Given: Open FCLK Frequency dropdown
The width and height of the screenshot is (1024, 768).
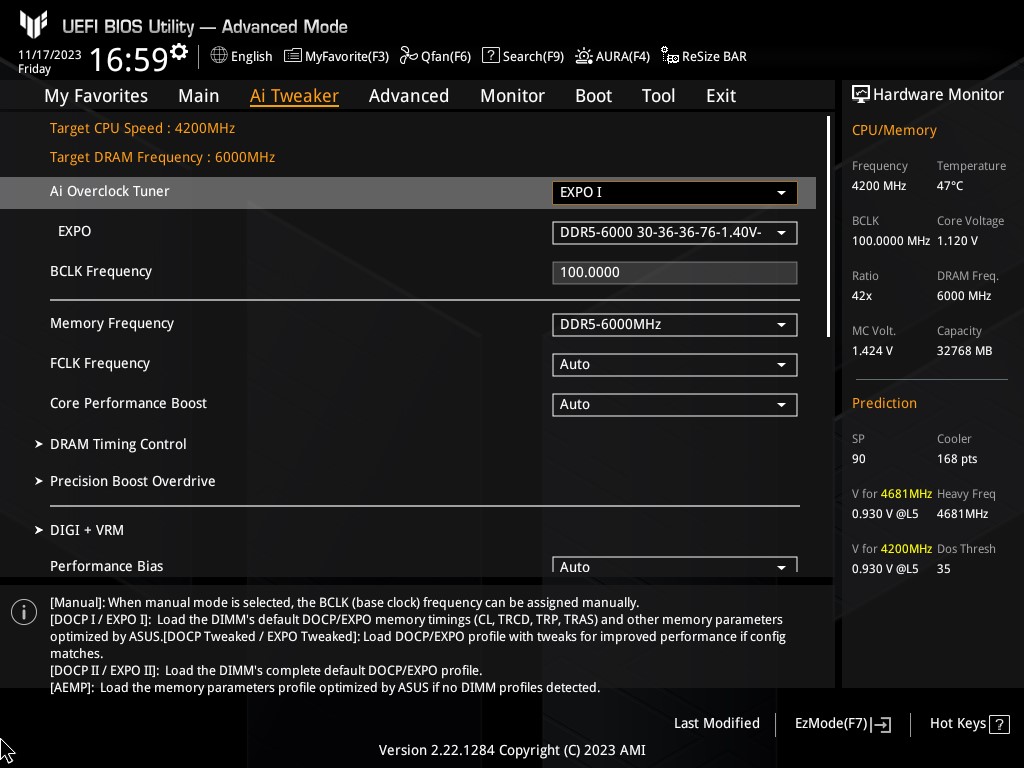Looking at the screenshot, I should pos(675,364).
